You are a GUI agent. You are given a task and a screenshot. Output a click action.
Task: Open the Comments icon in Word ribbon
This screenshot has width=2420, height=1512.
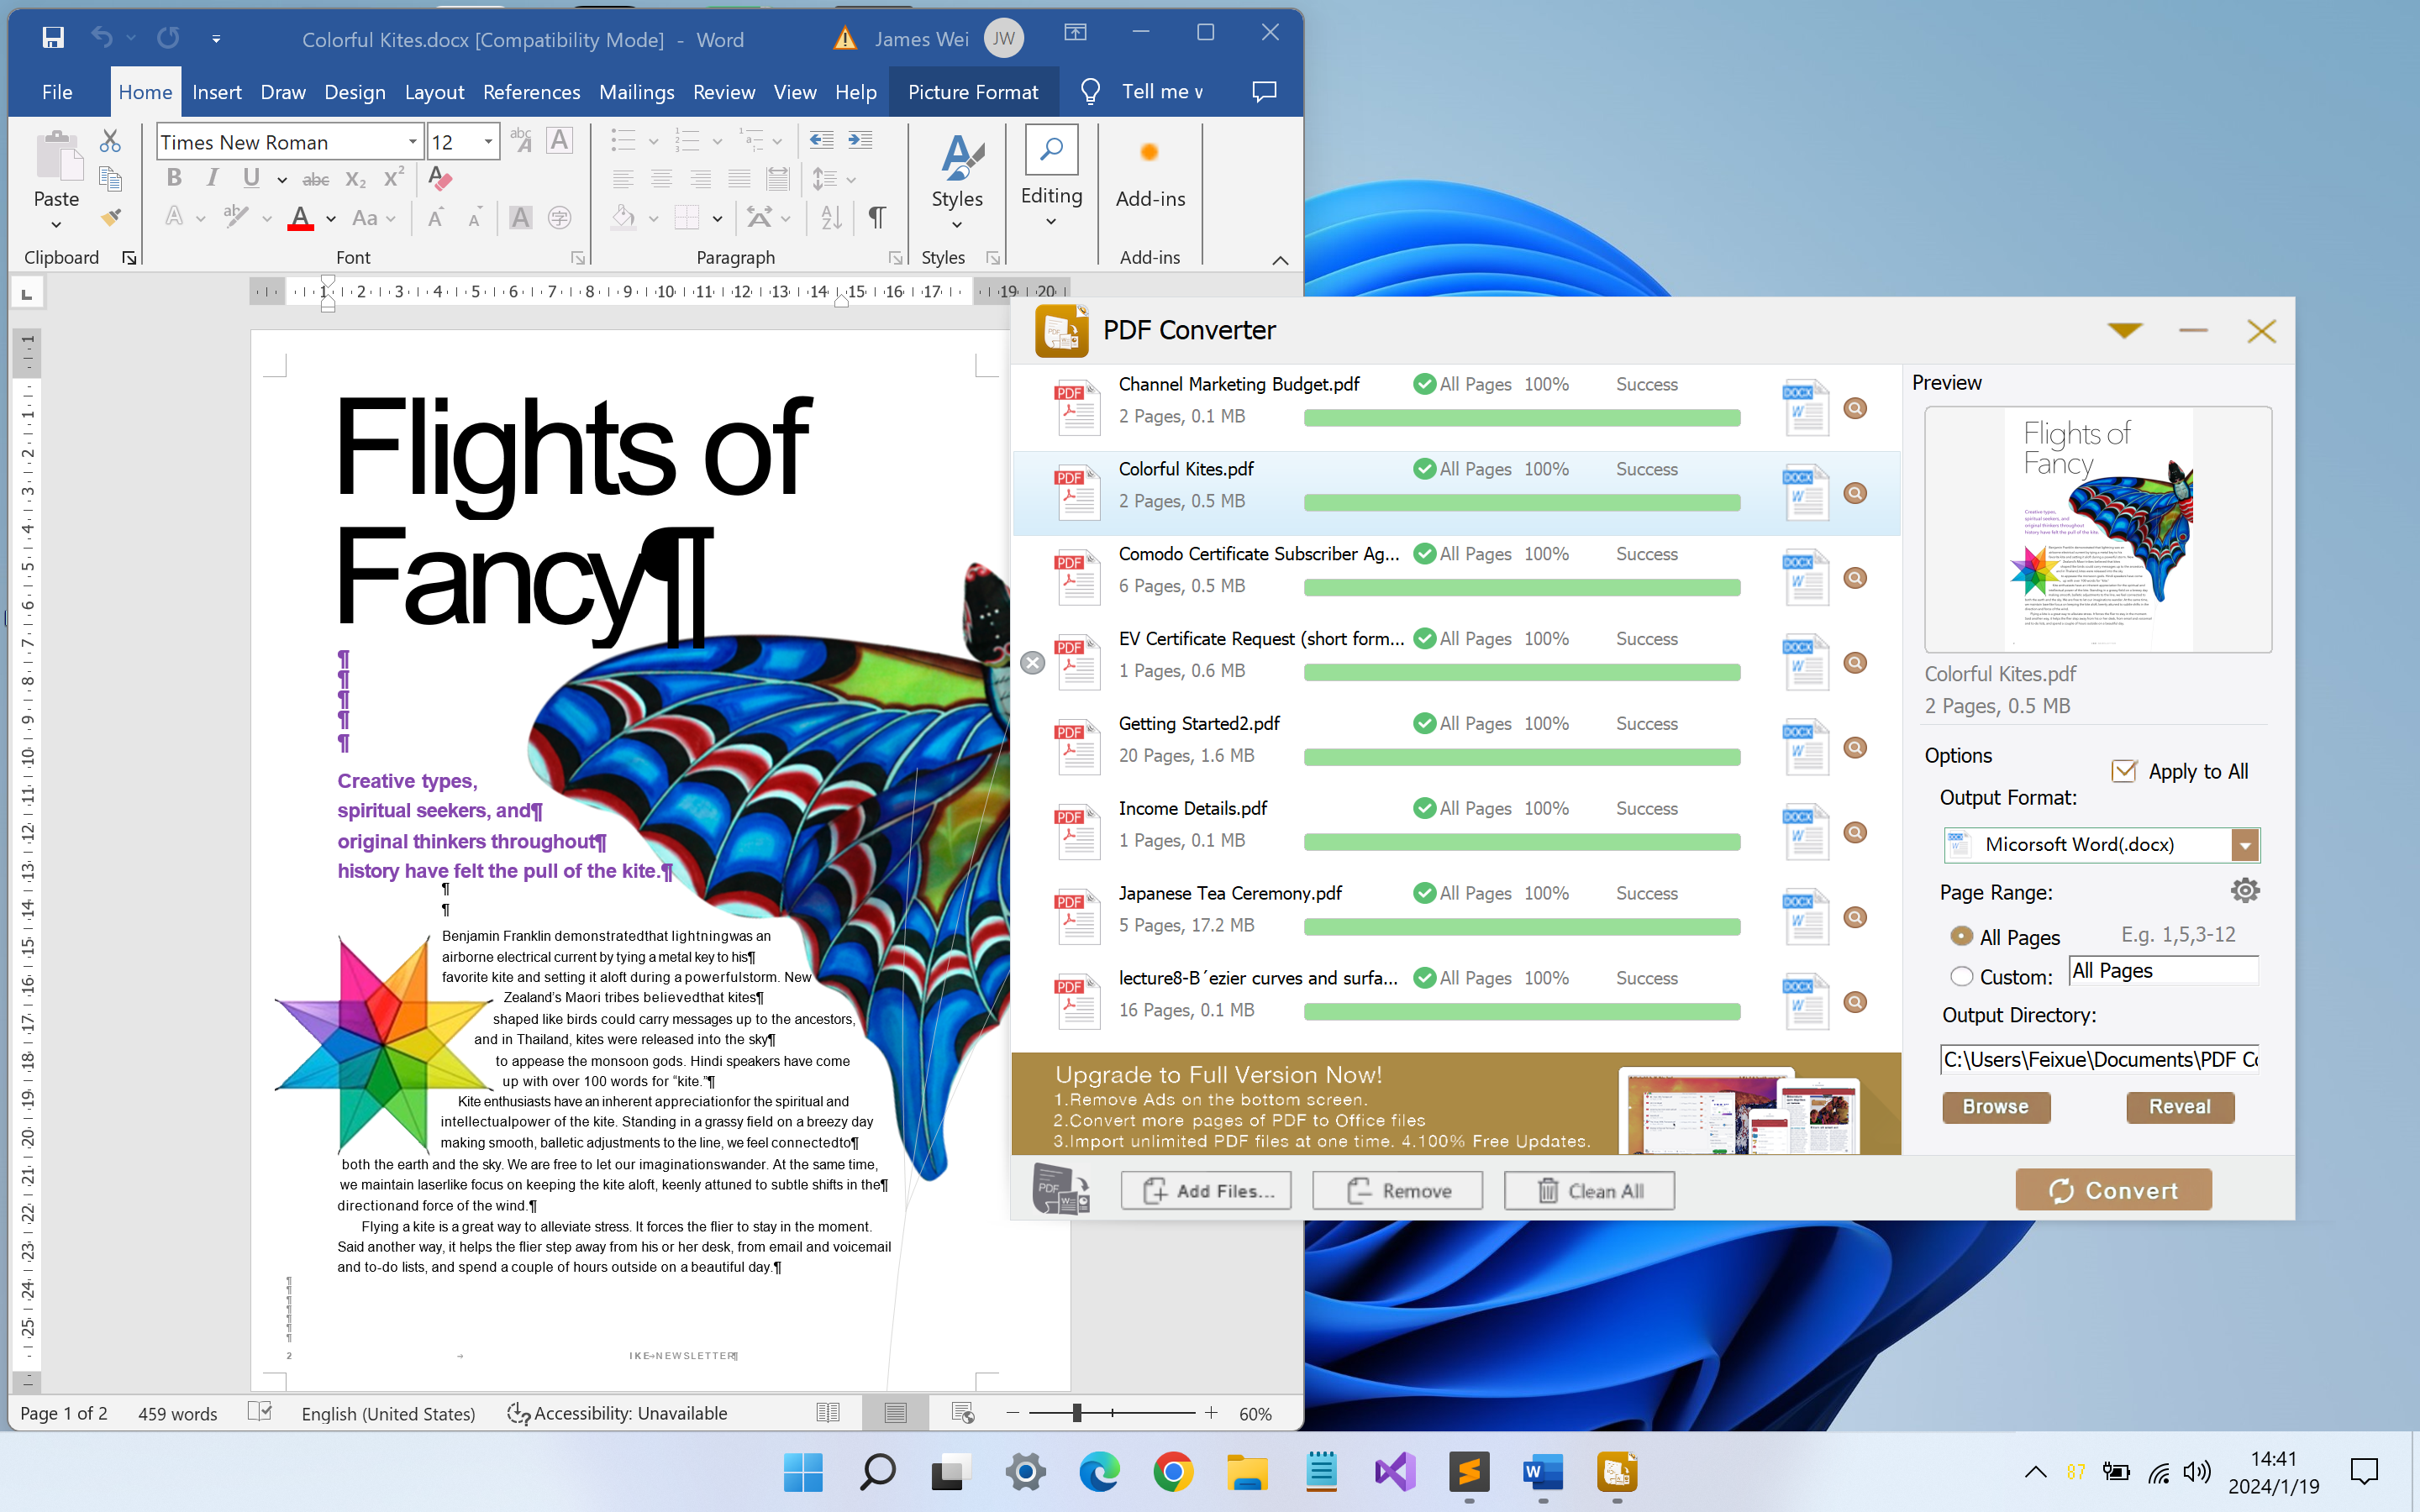(1264, 92)
